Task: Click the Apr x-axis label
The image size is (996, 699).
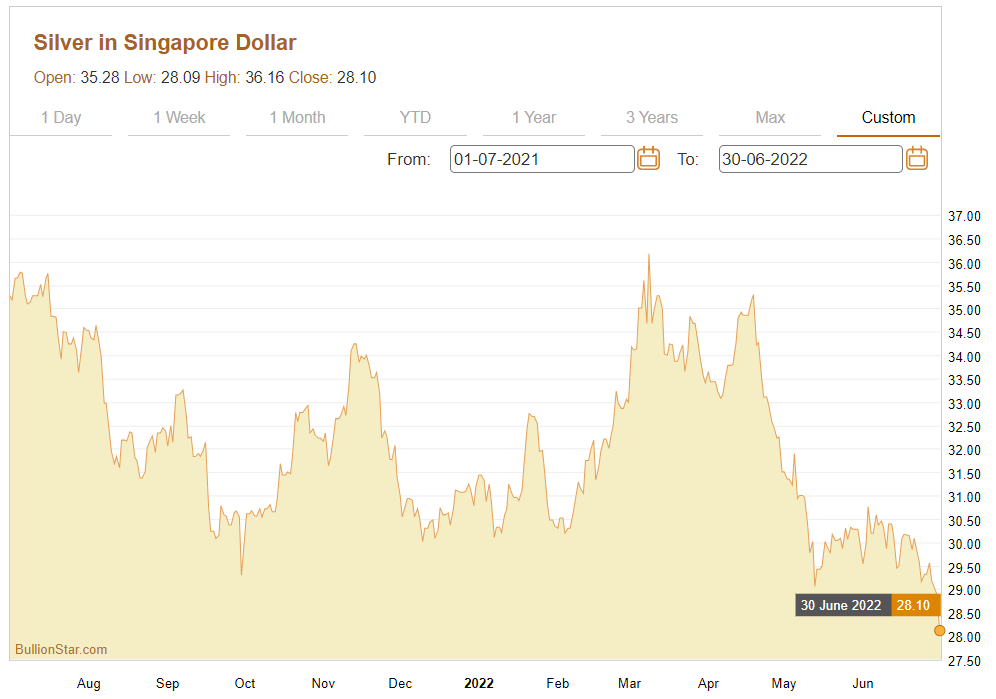Action: click(x=708, y=684)
